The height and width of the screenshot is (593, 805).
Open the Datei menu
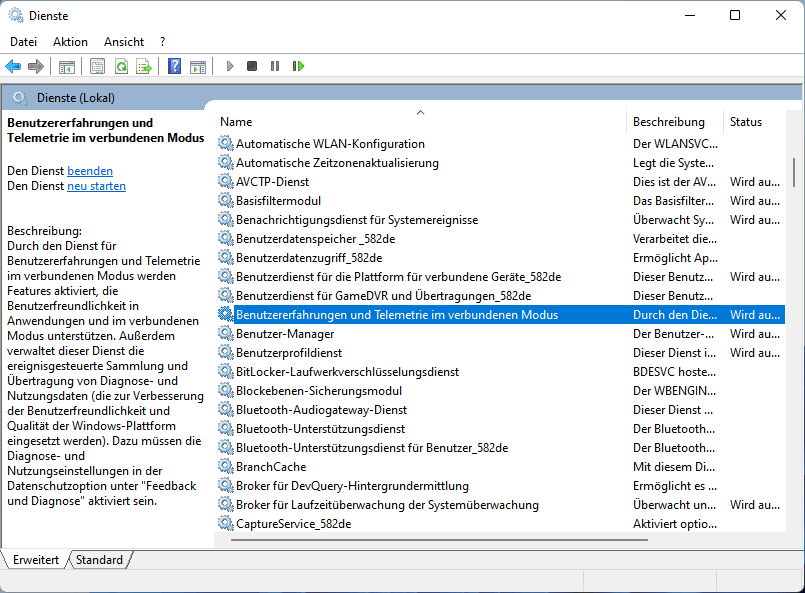23,42
